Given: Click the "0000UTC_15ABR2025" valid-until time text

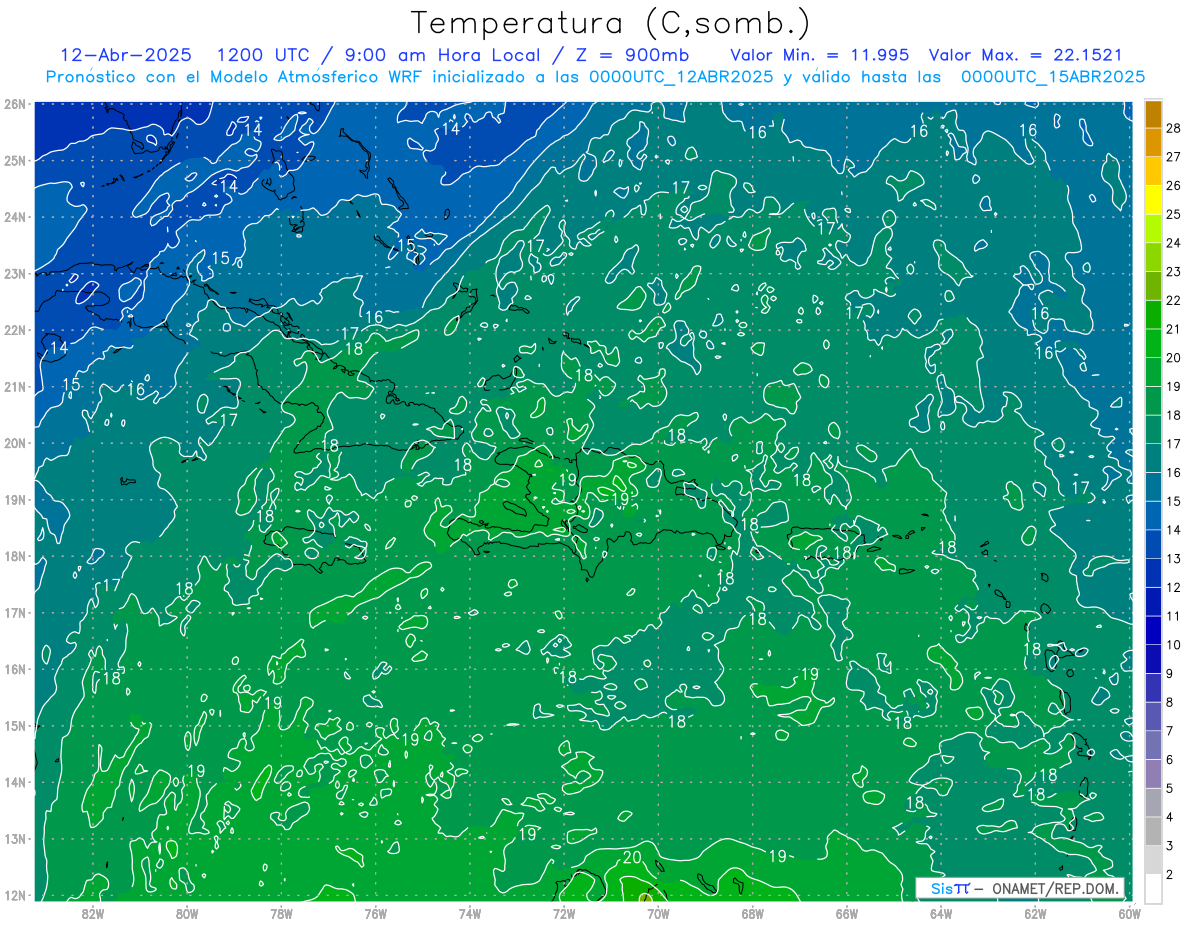Looking at the screenshot, I should point(1052,77).
